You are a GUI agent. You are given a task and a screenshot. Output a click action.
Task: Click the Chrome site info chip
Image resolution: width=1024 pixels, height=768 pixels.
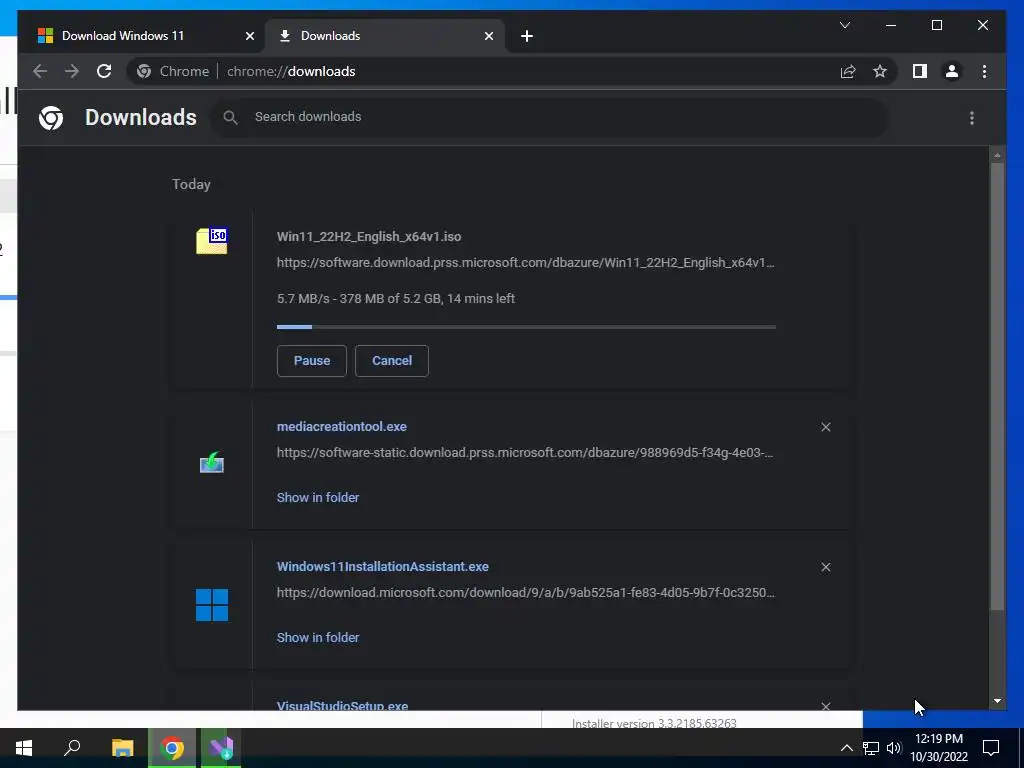click(173, 71)
